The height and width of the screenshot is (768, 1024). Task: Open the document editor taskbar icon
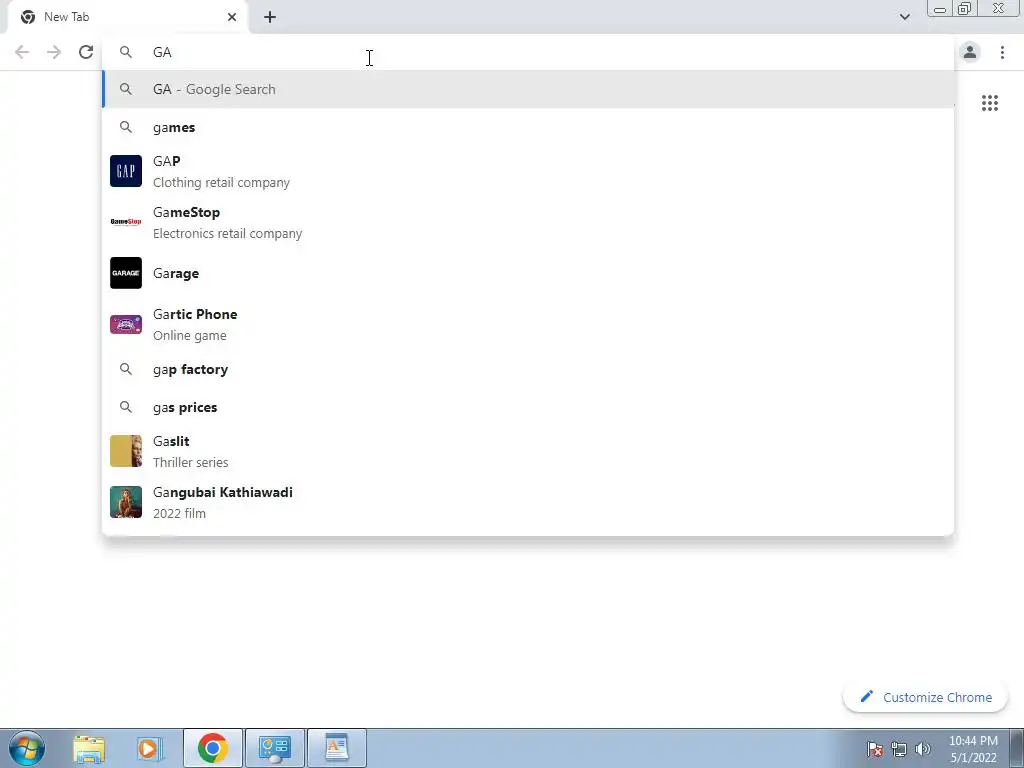coord(336,748)
